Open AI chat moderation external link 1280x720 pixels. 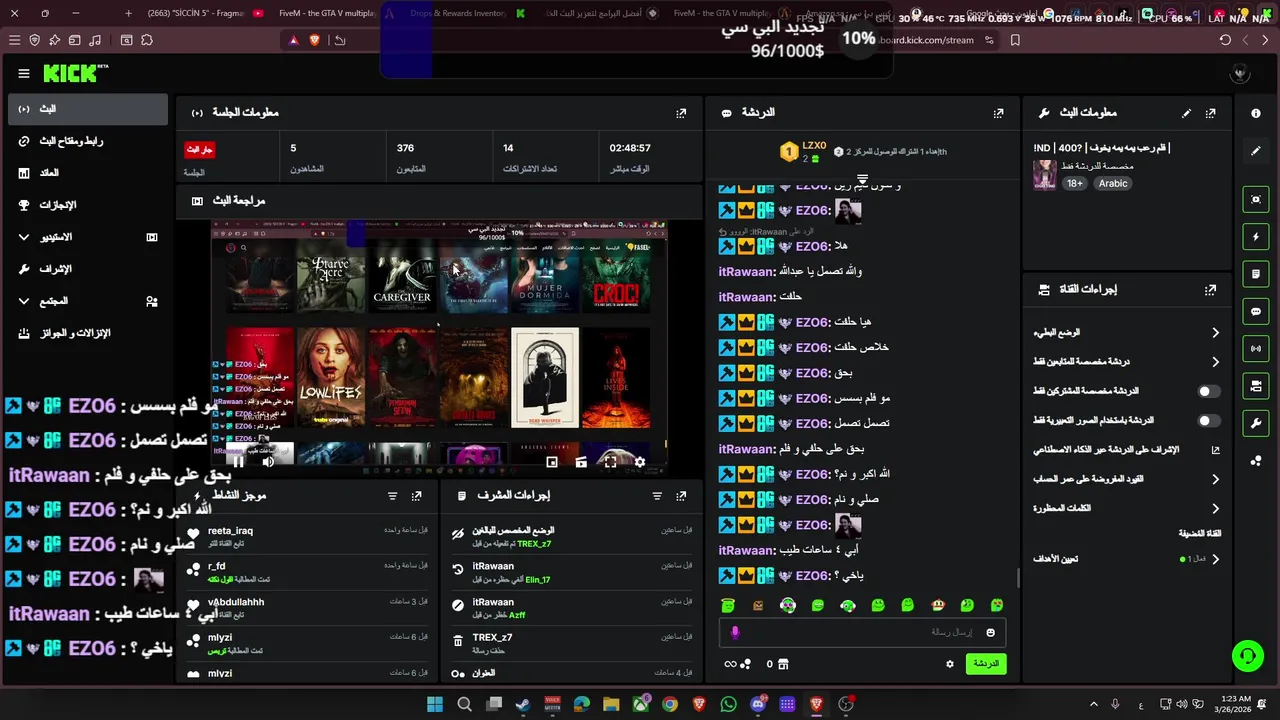pos(1215,450)
